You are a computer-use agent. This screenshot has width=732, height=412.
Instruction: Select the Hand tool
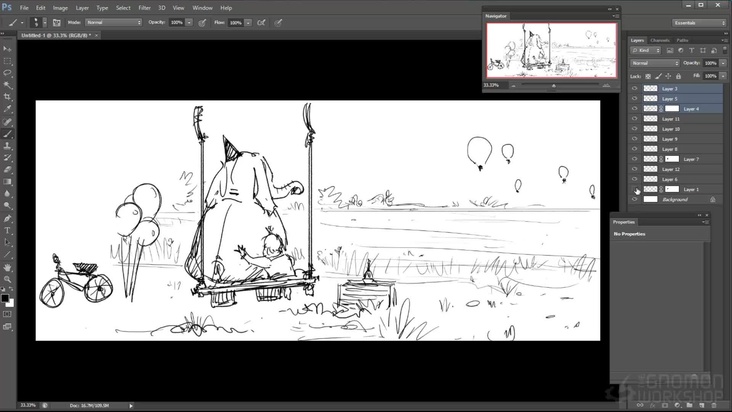click(7, 267)
